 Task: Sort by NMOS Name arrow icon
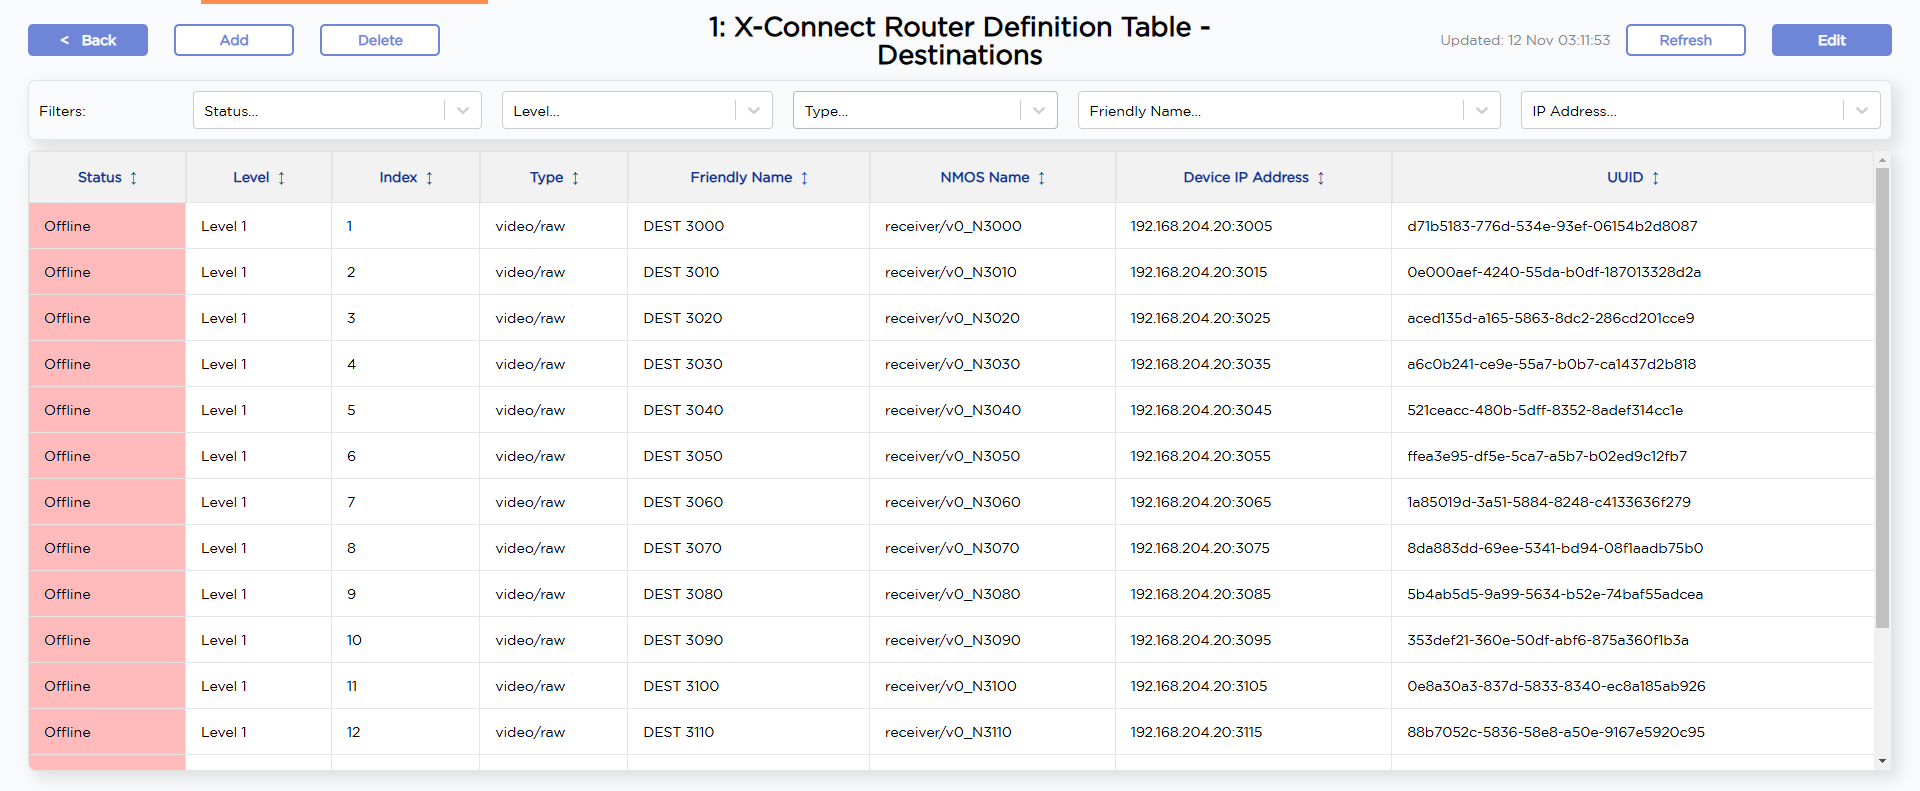[x=1041, y=178]
